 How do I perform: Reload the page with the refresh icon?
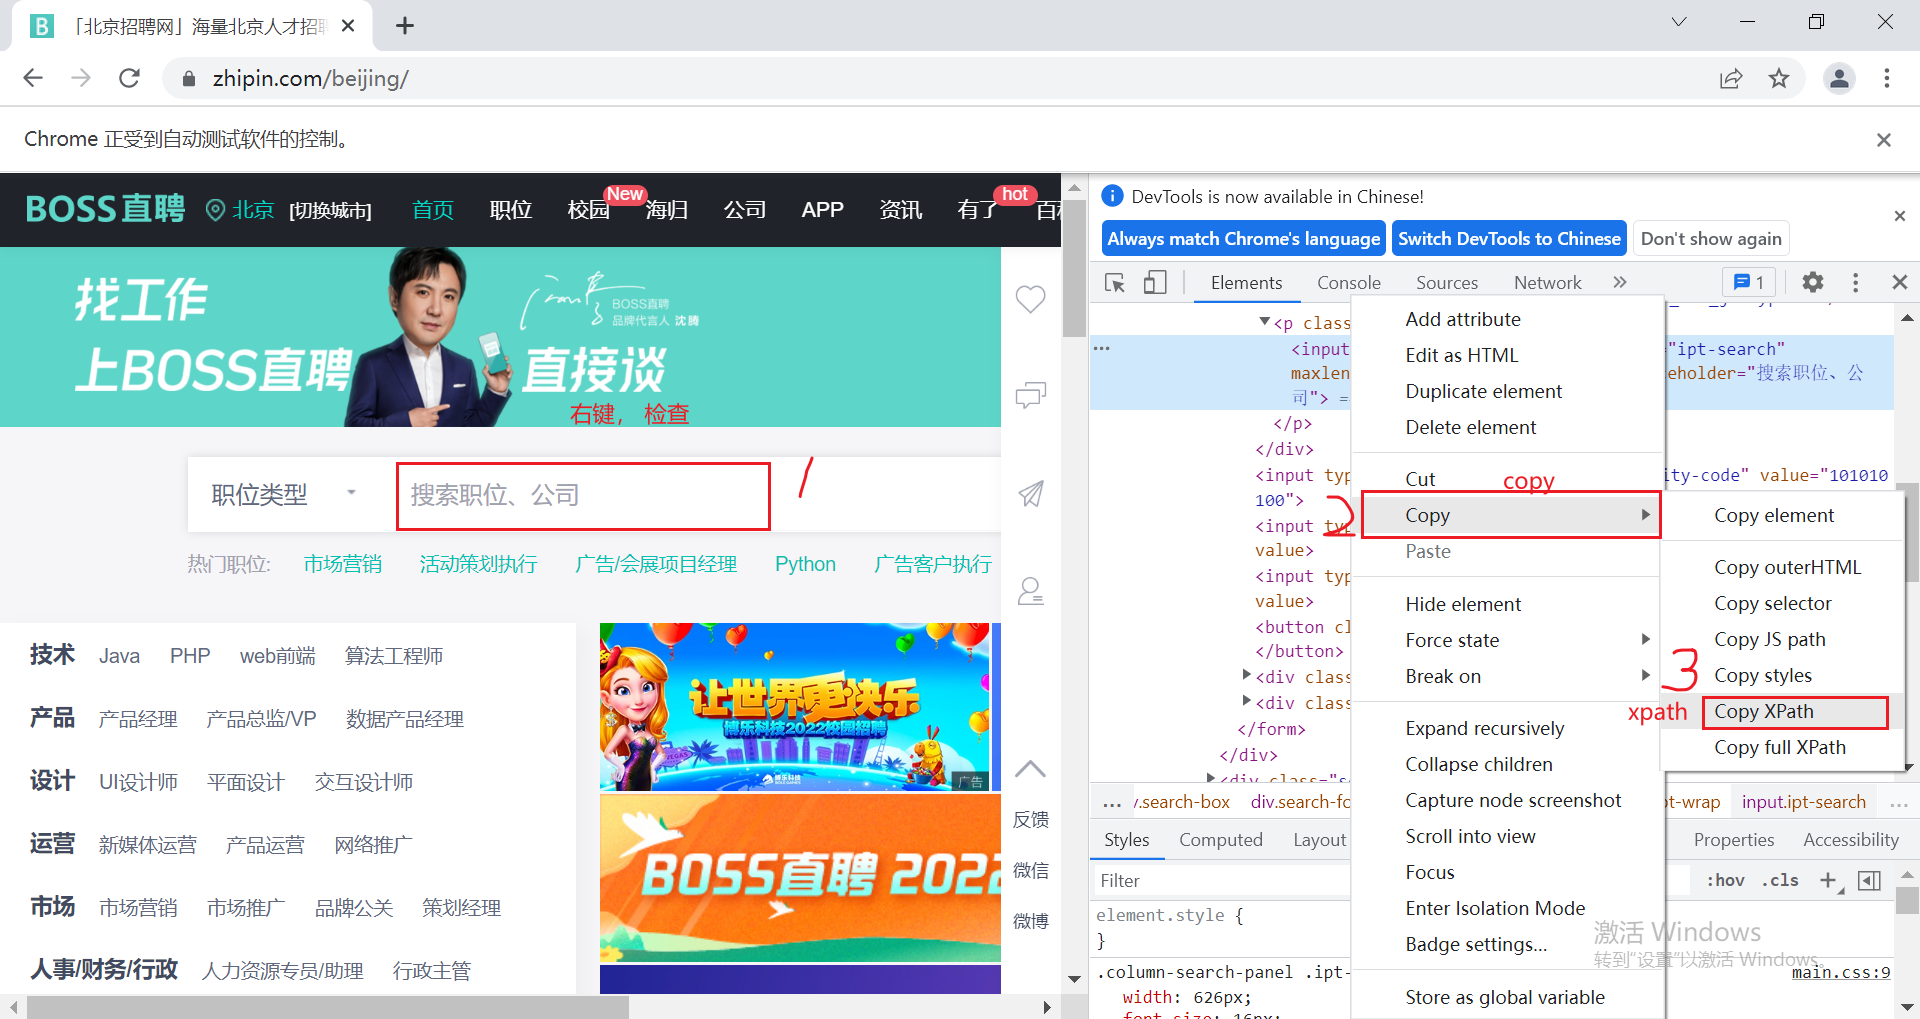(129, 78)
